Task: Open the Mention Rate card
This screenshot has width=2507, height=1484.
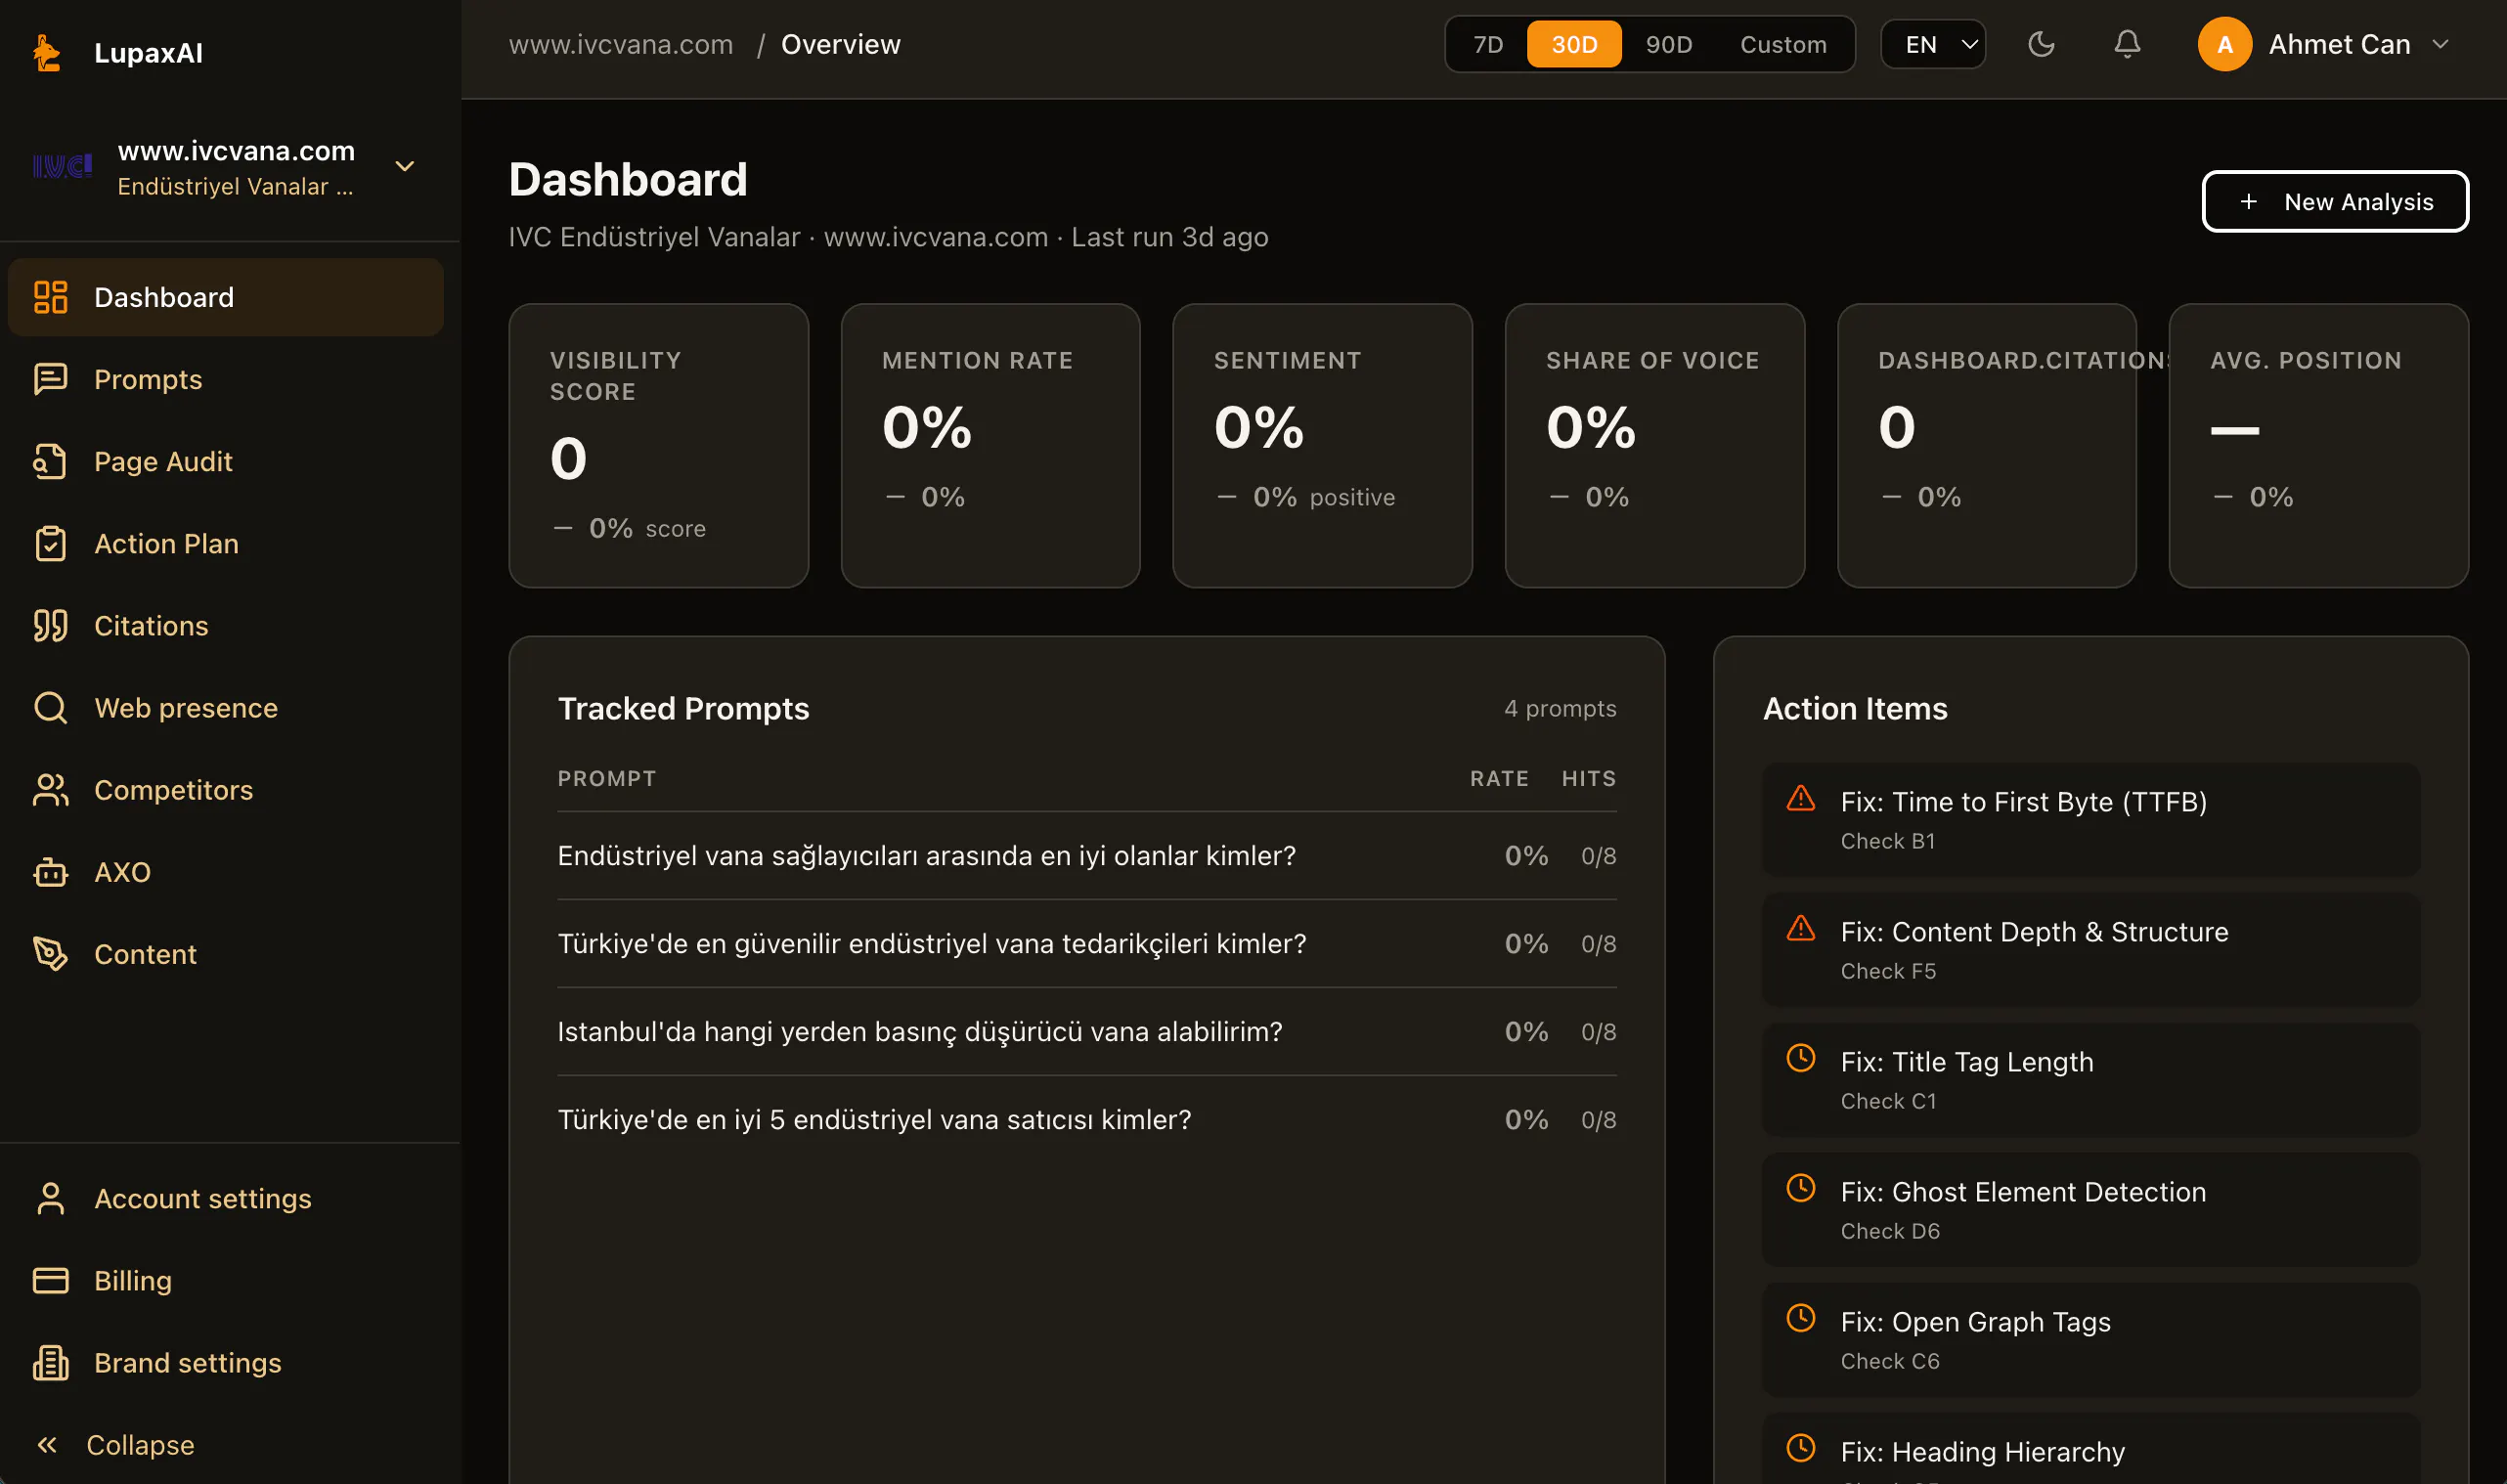Action: pyautogui.click(x=990, y=445)
